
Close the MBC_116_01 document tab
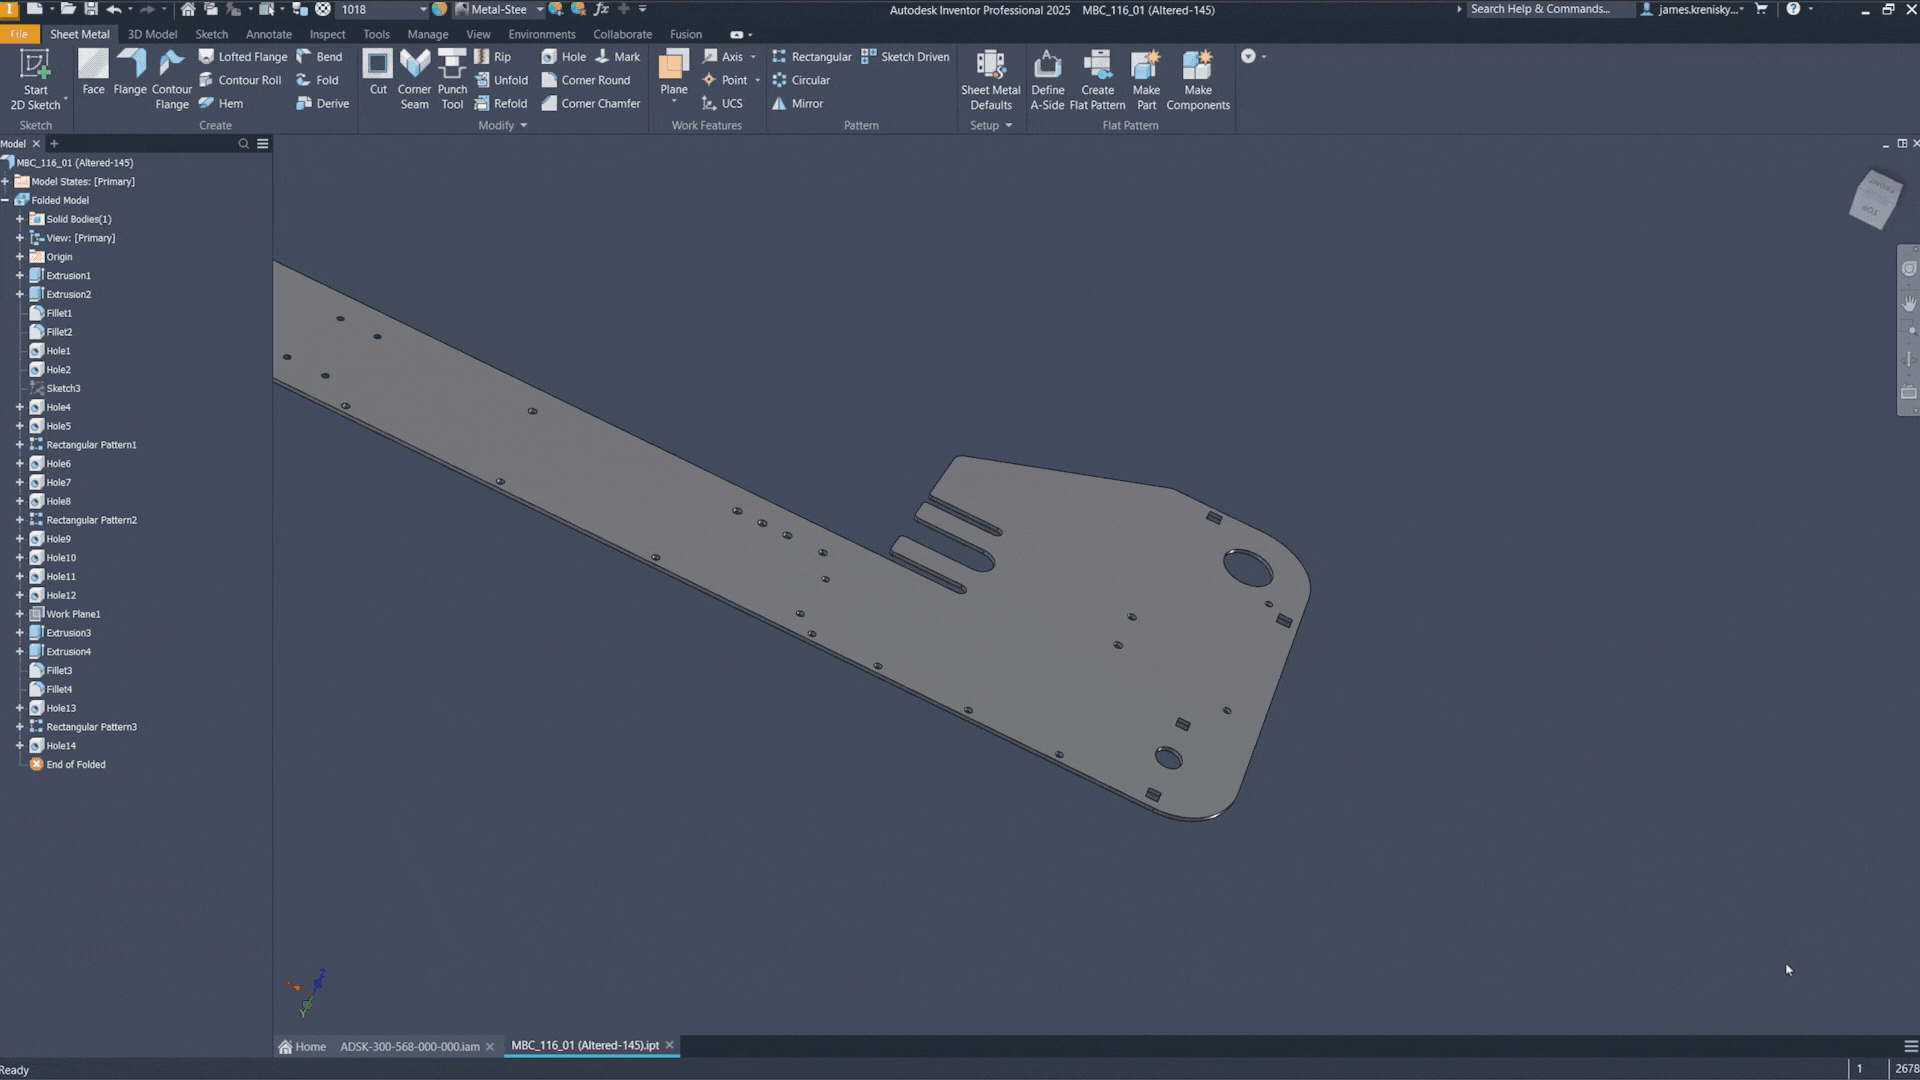[670, 1045]
